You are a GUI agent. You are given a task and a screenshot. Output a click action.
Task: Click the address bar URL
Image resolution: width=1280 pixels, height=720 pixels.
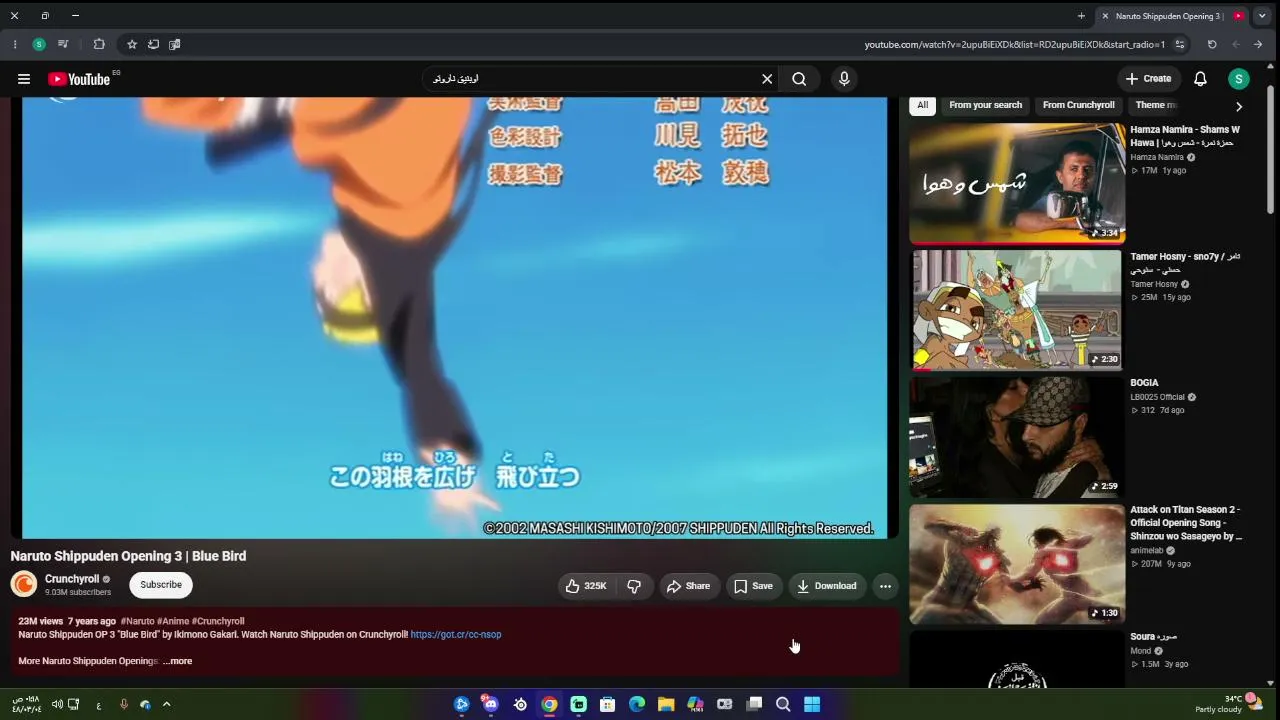(1015, 44)
